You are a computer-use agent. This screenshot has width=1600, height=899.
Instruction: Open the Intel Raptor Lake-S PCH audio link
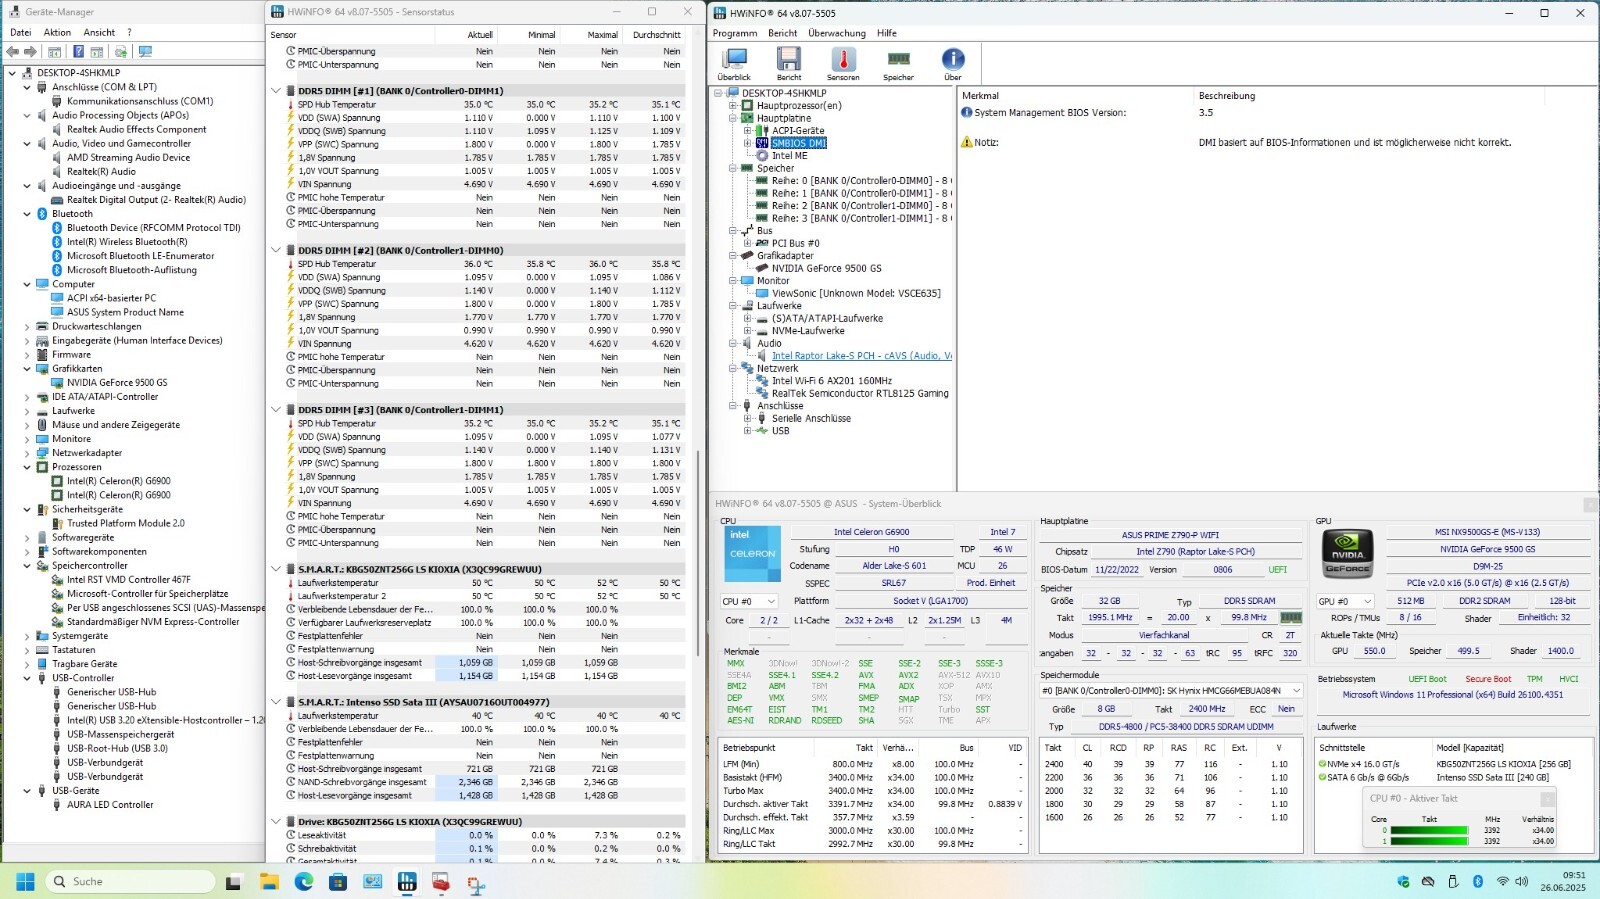861,356
